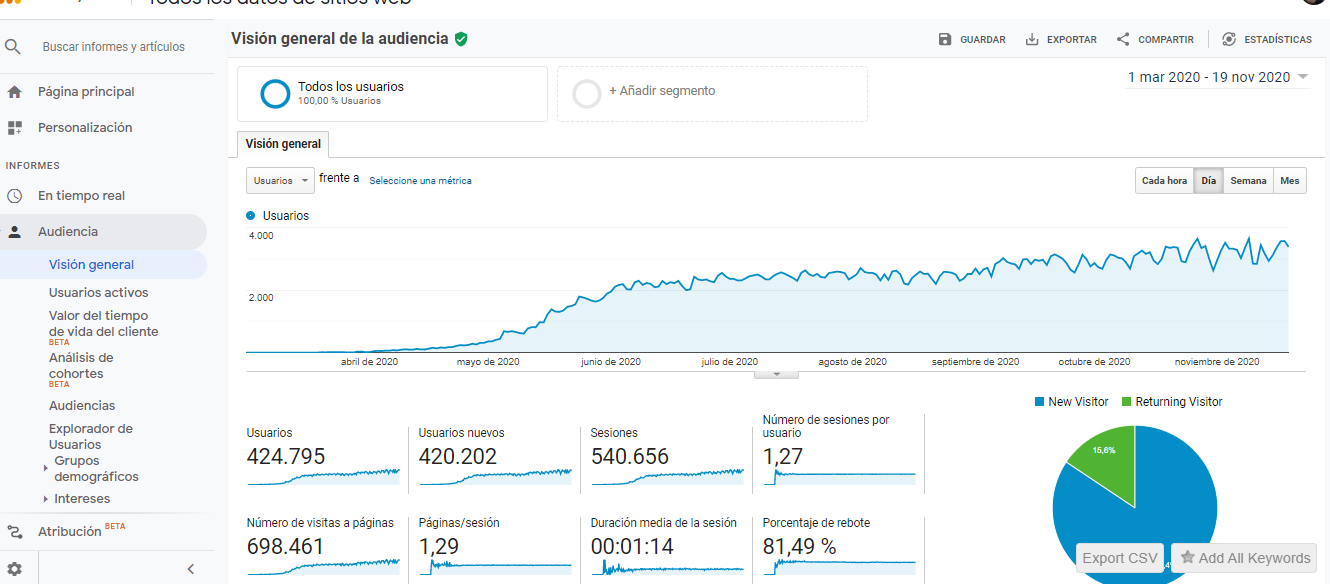Open Página principal home icon
The width and height of the screenshot is (1330, 584).
pos(14,92)
